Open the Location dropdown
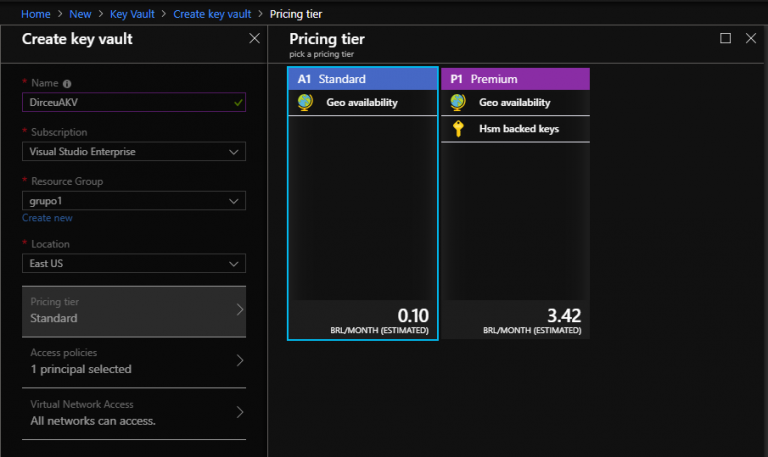The width and height of the screenshot is (768, 457). tap(133, 264)
